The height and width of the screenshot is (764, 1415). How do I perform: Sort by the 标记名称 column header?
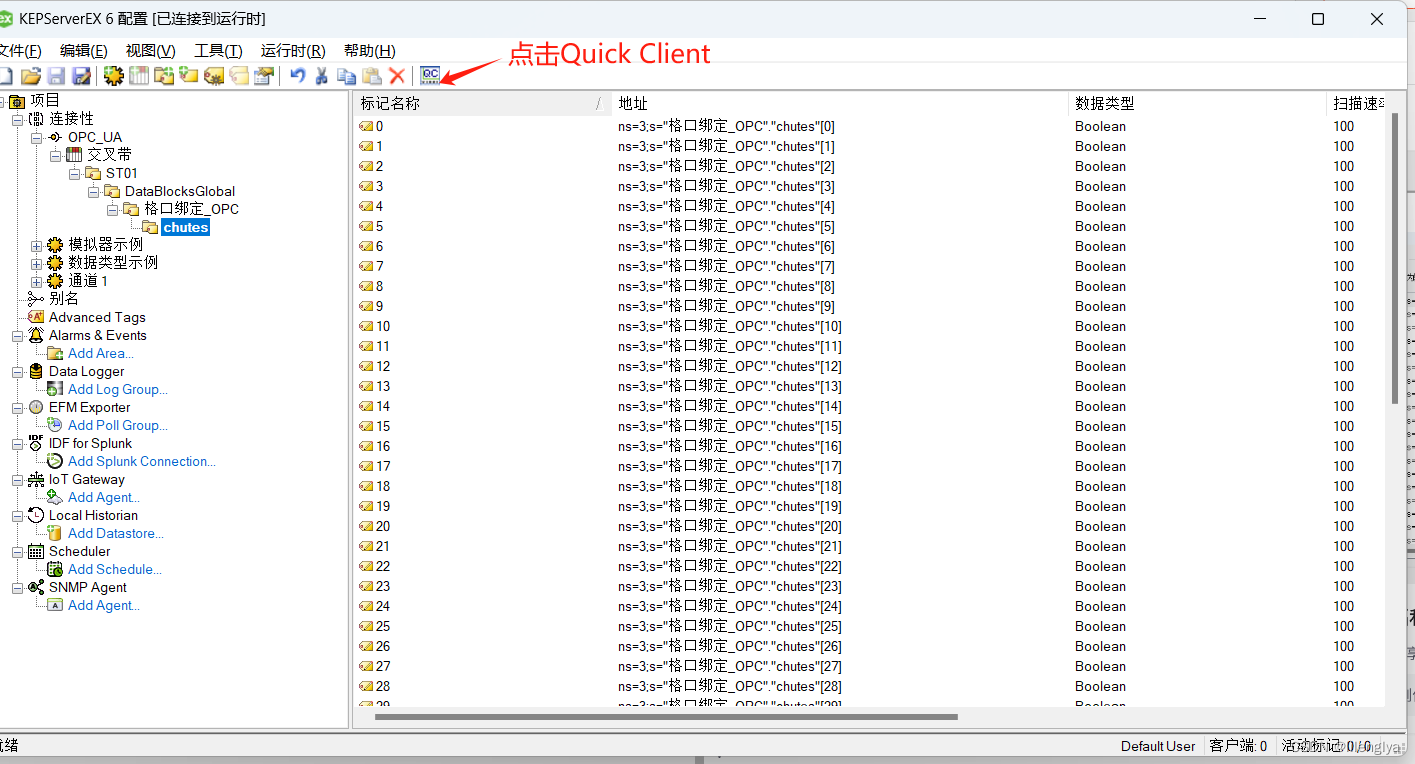pyautogui.click(x=482, y=103)
